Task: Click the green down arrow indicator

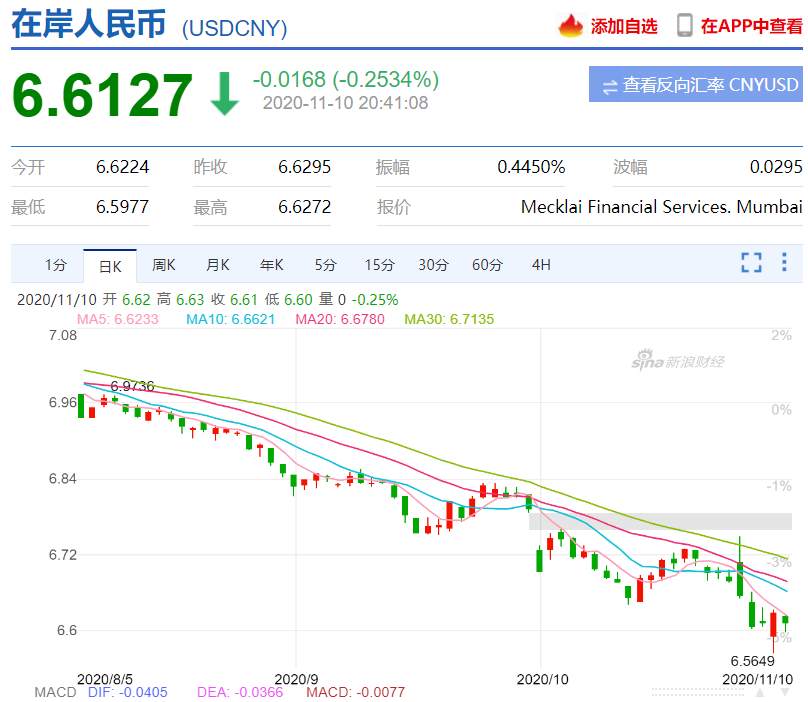Action: (224, 93)
